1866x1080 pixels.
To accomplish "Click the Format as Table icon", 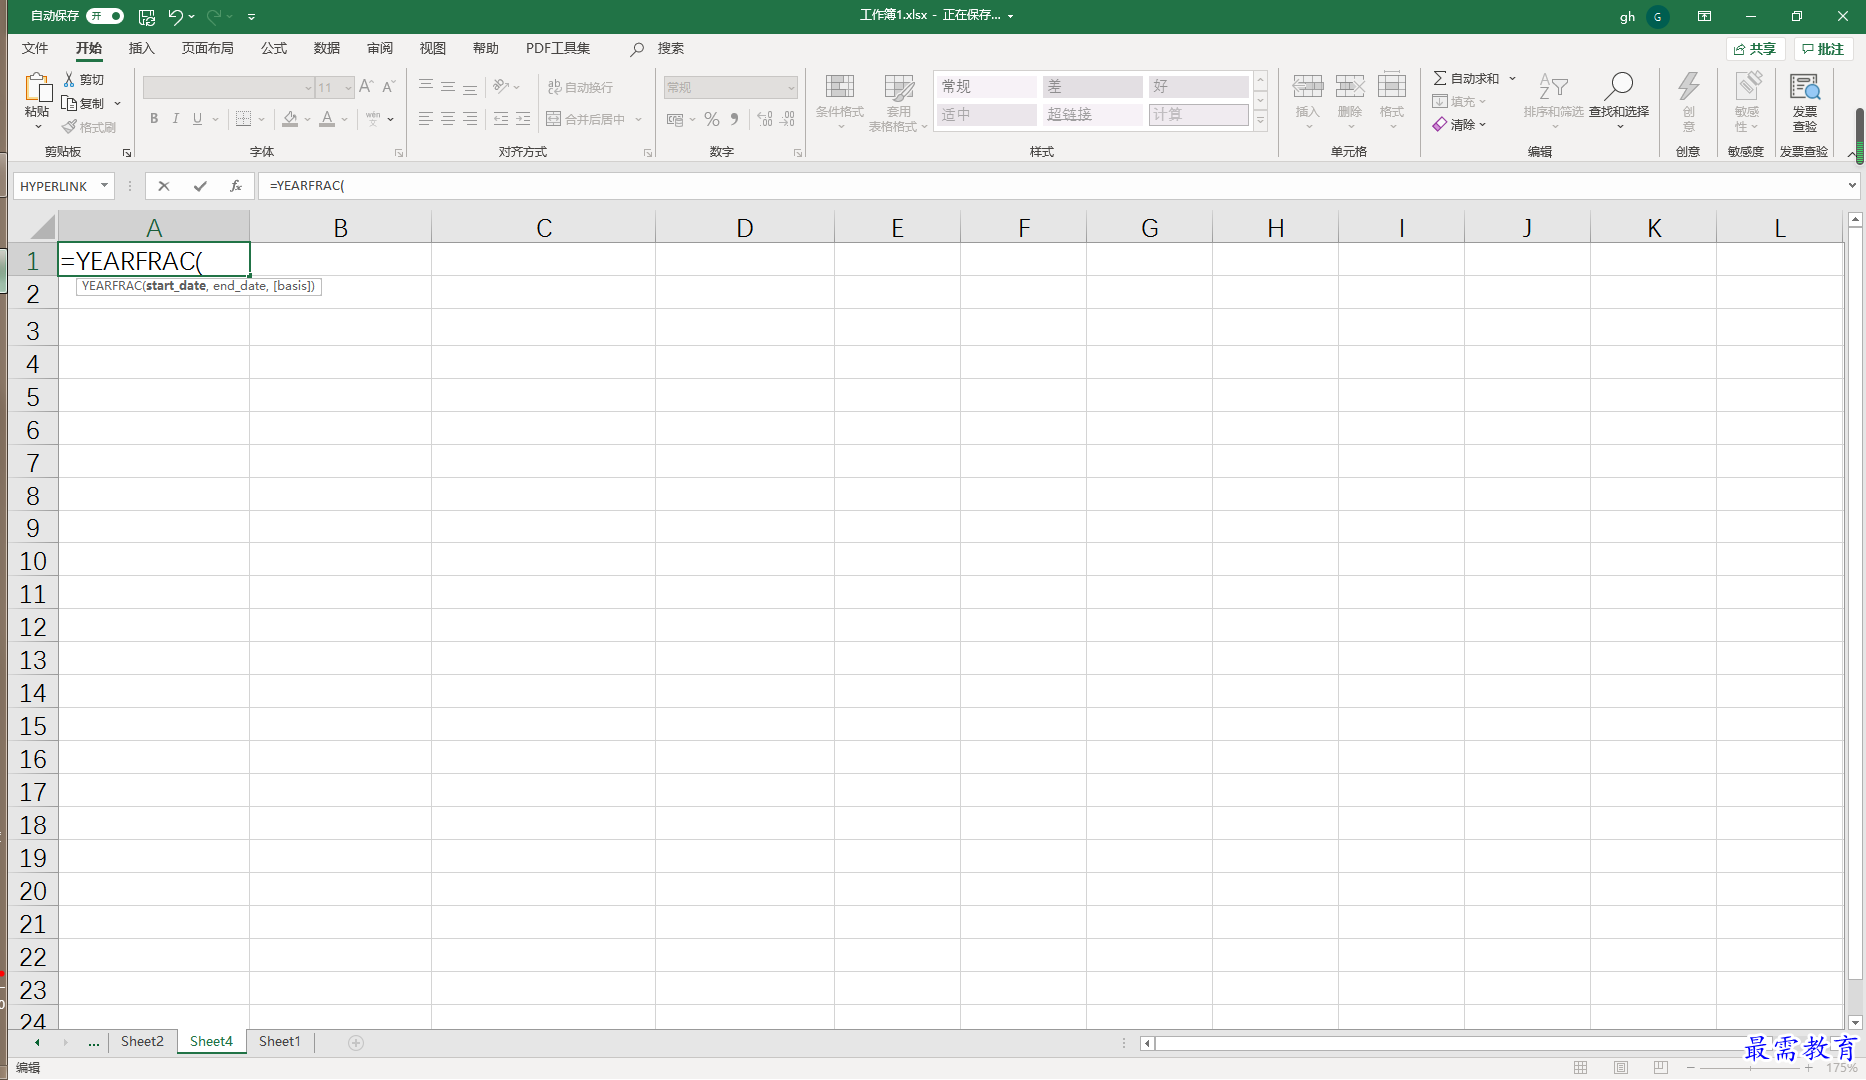I will click(899, 87).
